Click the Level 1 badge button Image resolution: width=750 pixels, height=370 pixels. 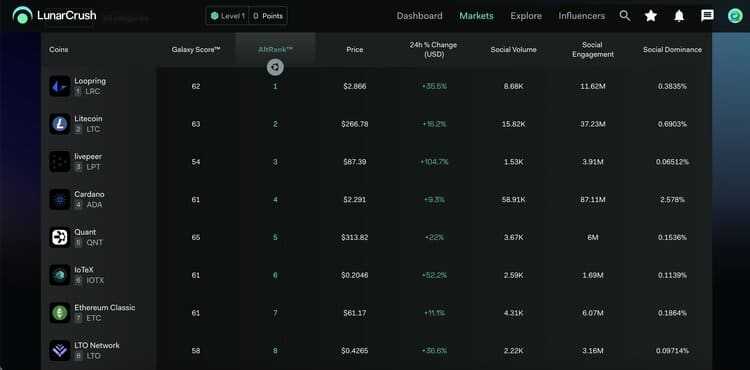click(228, 16)
